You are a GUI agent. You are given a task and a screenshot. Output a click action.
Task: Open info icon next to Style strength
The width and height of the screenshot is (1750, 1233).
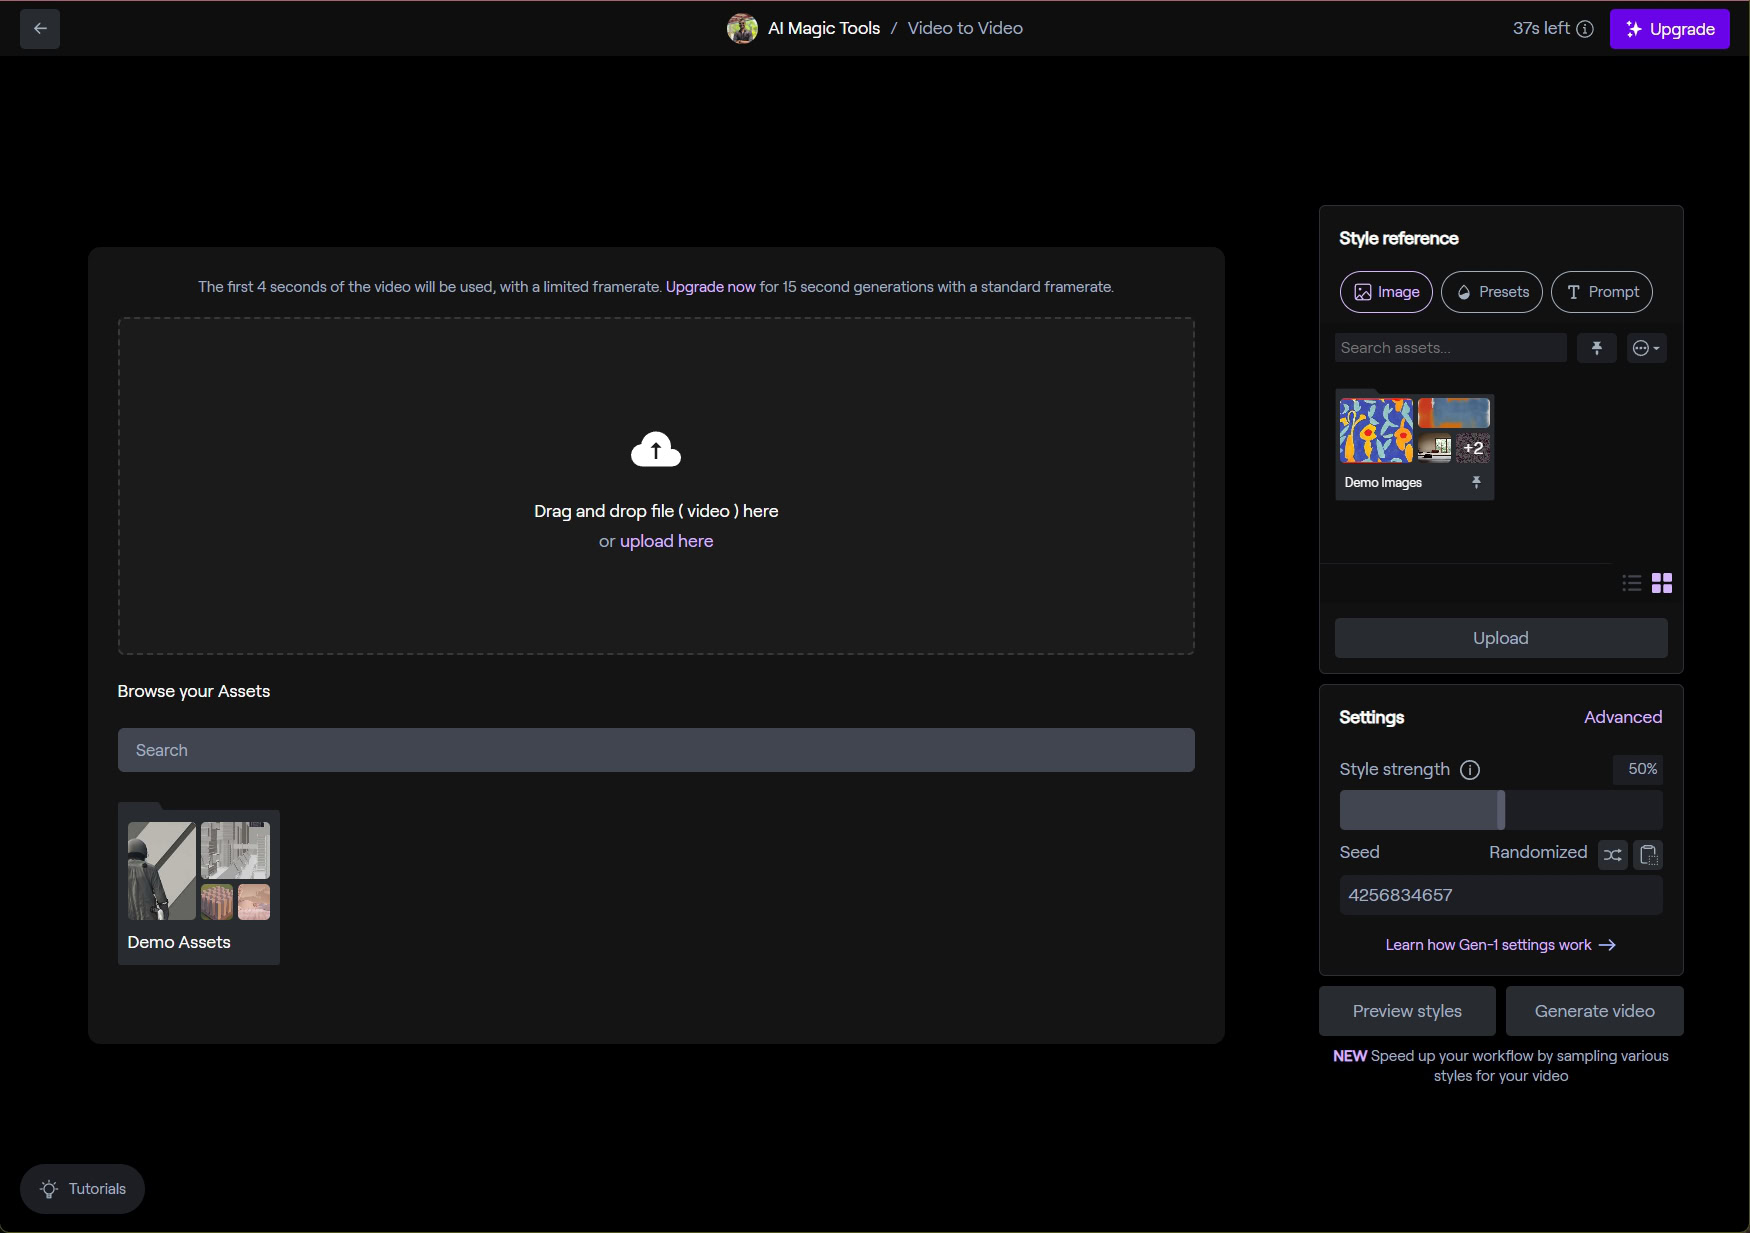(1470, 770)
